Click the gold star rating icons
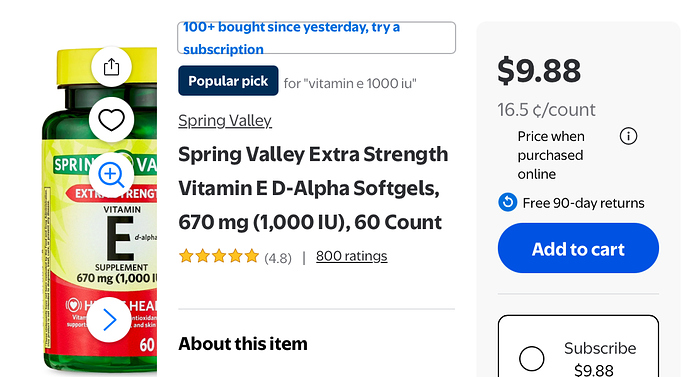This screenshot has width=690, height=377. coord(219,256)
